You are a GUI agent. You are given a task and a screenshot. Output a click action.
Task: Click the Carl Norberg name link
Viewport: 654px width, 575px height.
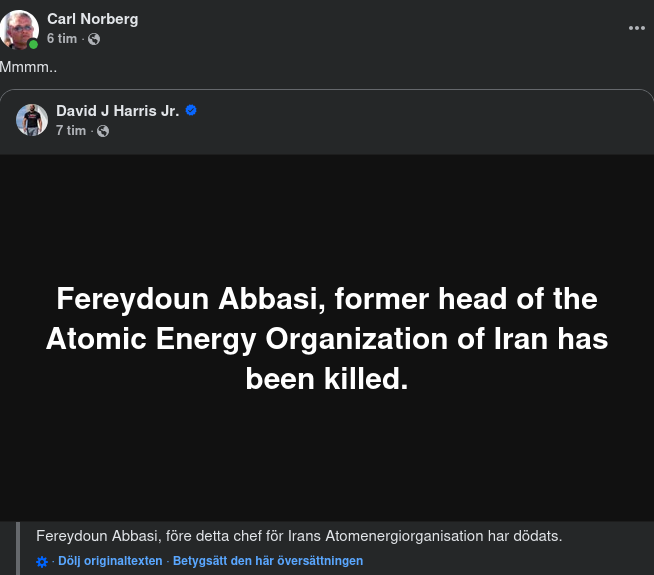pos(93,19)
